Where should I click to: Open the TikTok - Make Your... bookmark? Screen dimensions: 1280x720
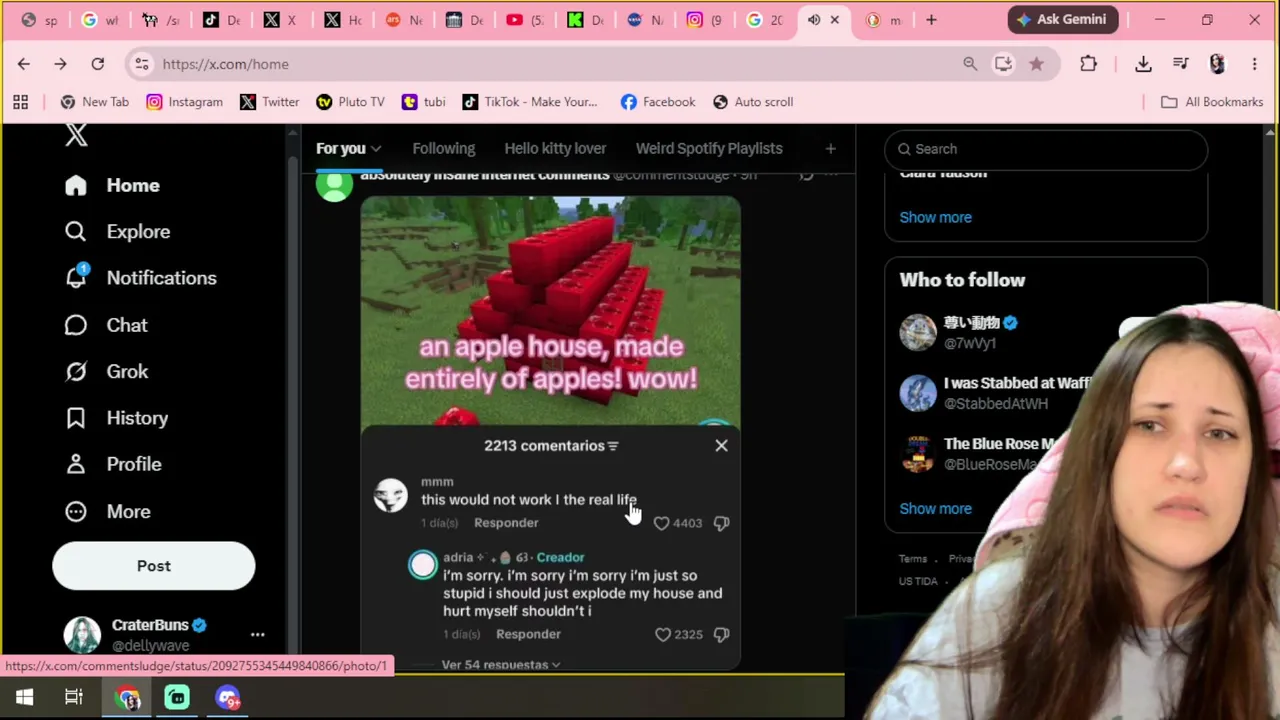pos(529,102)
